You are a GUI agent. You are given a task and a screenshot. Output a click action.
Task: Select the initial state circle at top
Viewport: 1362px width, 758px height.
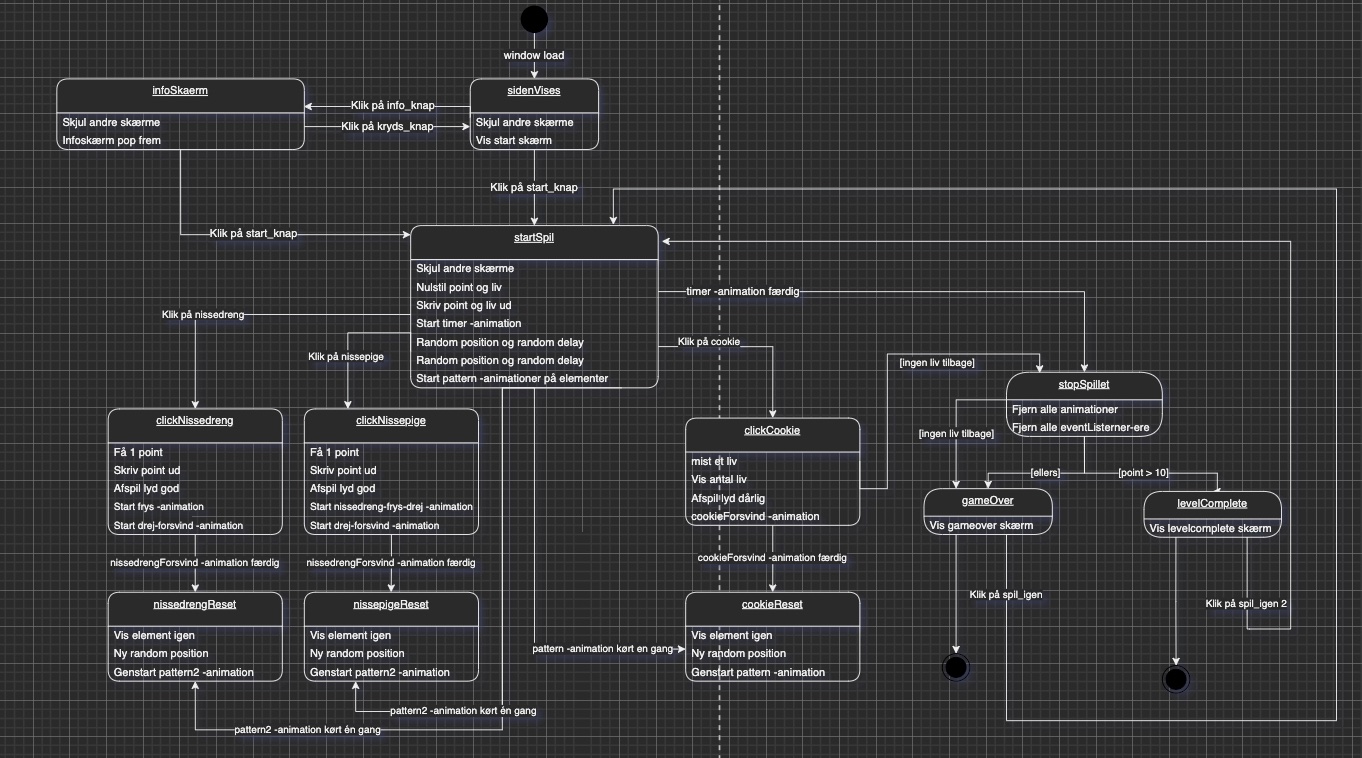click(x=534, y=18)
